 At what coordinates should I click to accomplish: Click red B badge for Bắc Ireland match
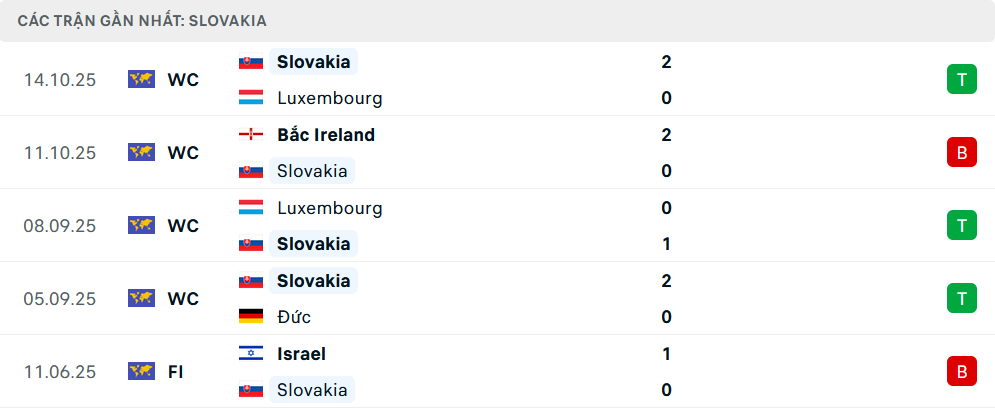pyautogui.click(x=961, y=152)
